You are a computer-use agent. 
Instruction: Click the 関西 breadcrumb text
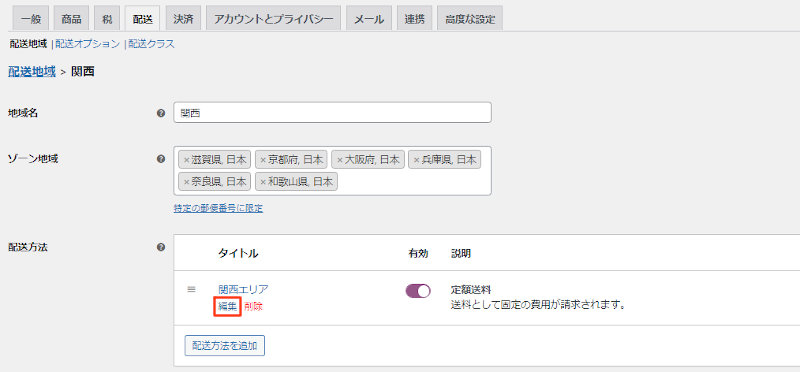83,71
